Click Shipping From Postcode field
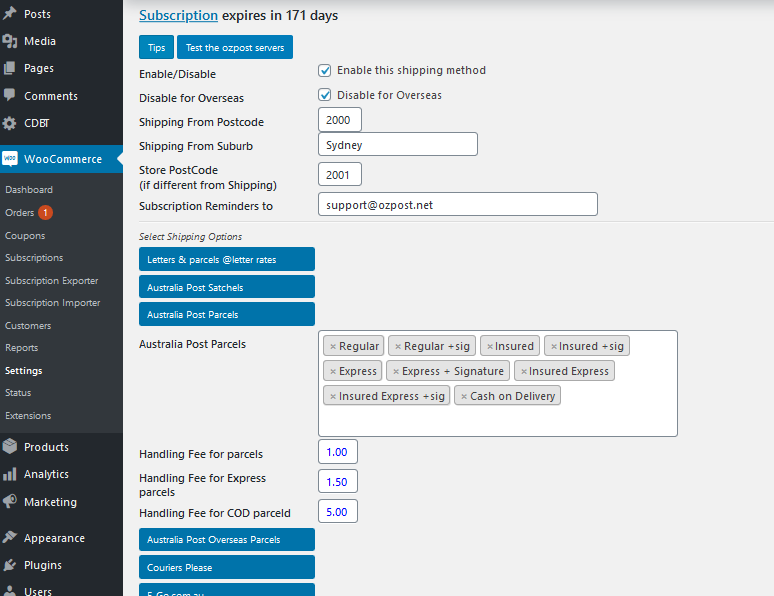This screenshot has height=596, width=774. pyautogui.click(x=340, y=119)
